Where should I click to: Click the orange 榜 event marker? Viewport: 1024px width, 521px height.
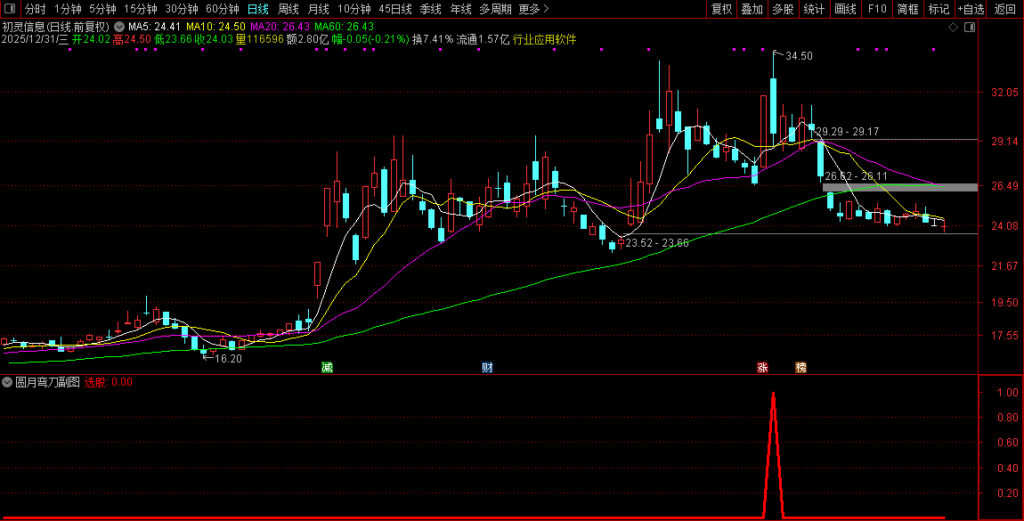pyautogui.click(x=800, y=368)
